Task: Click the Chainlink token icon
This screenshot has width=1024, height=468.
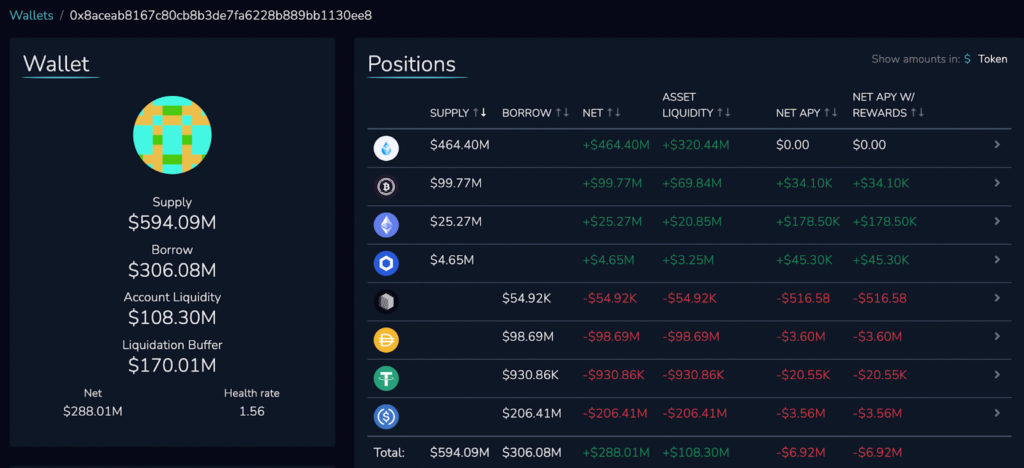Action: (386, 263)
